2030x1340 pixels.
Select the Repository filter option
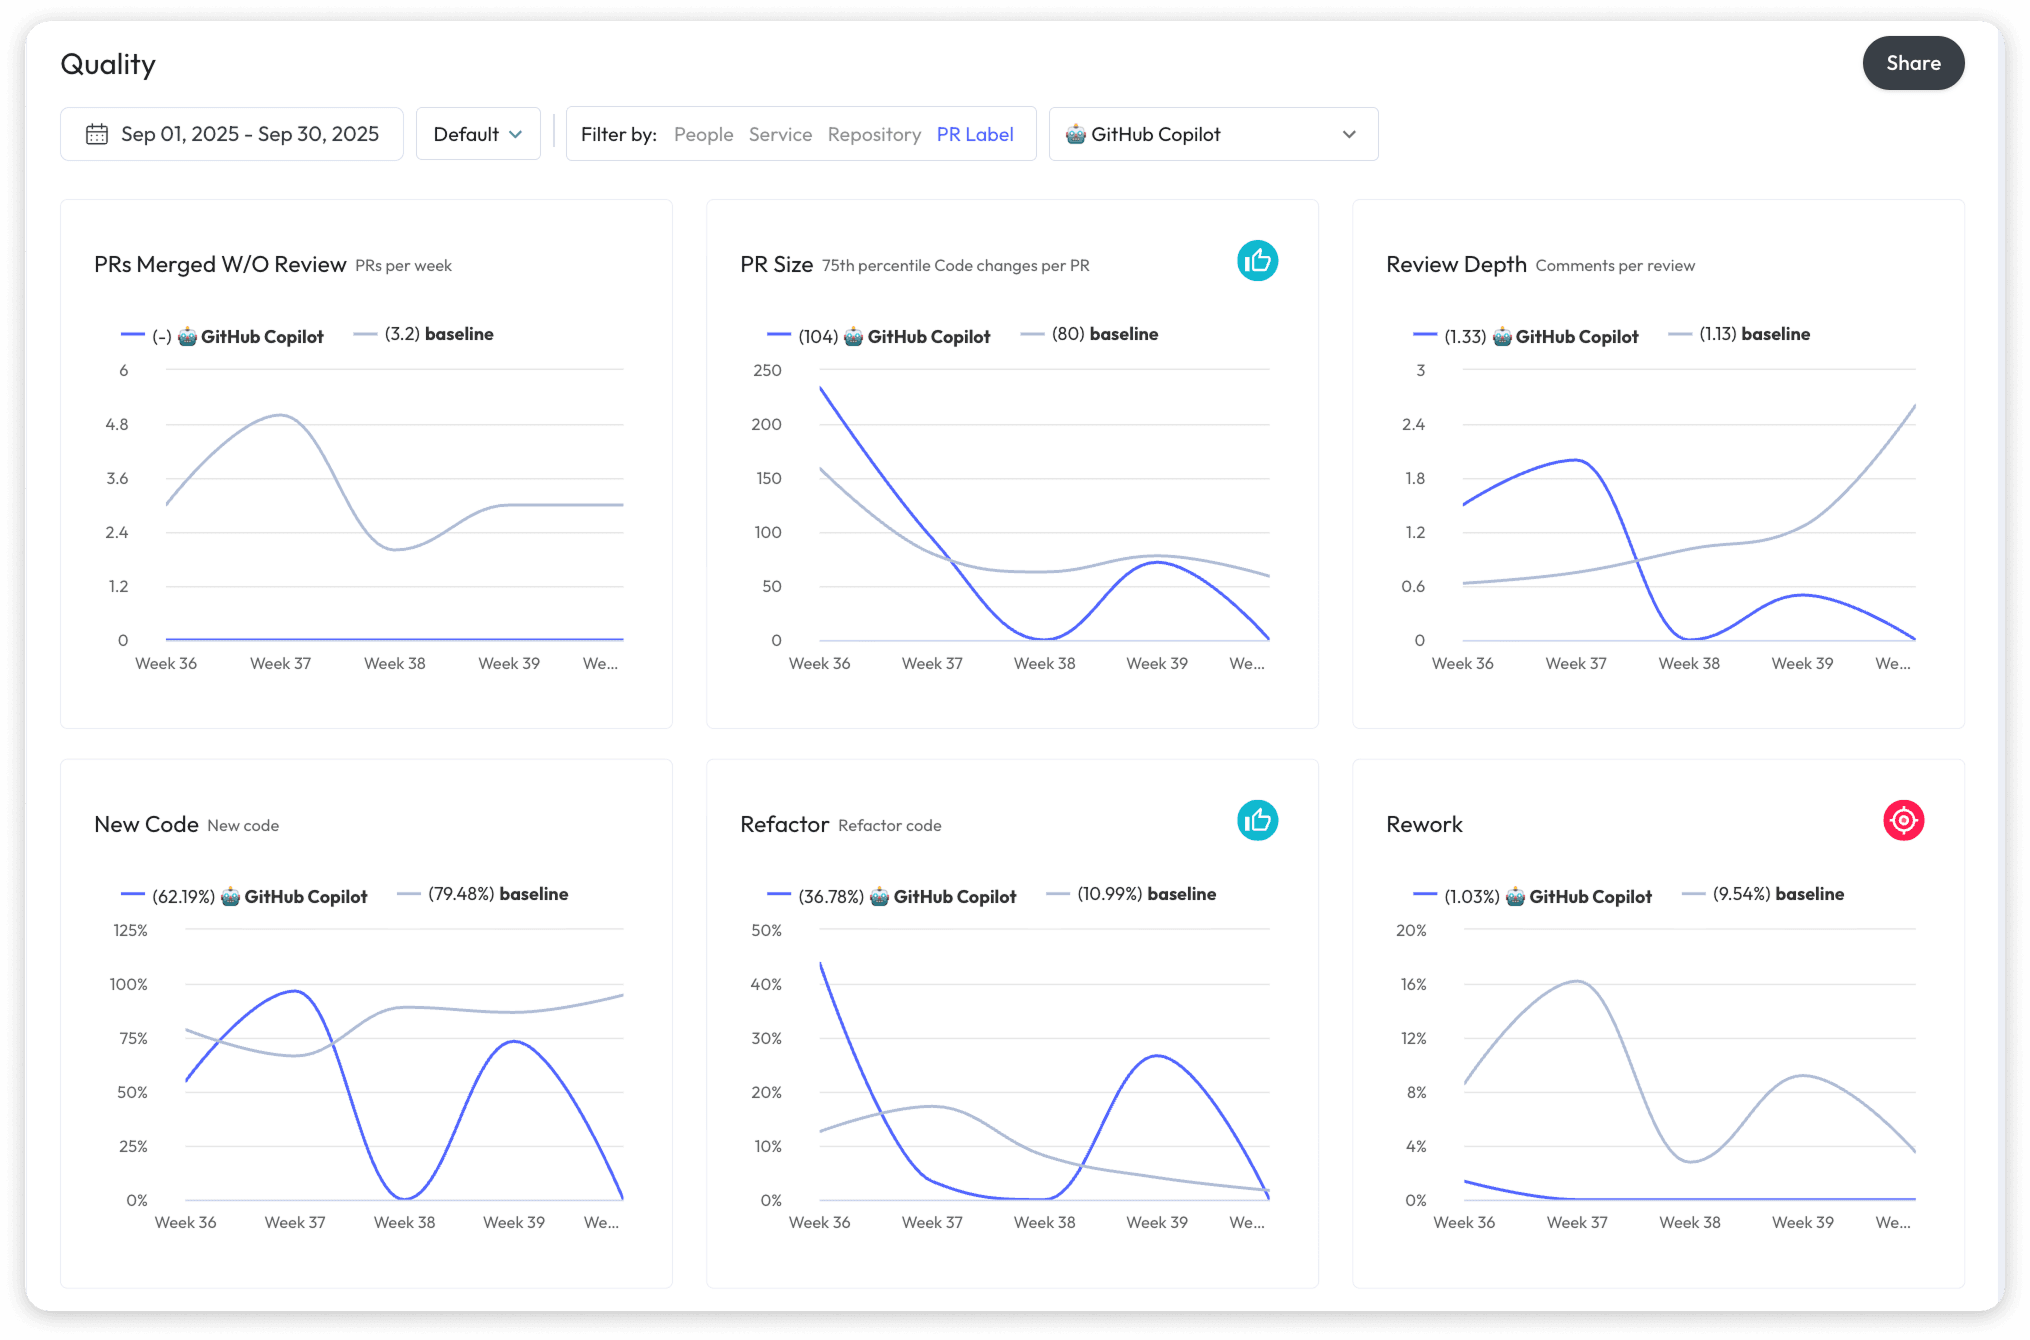pos(874,134)
